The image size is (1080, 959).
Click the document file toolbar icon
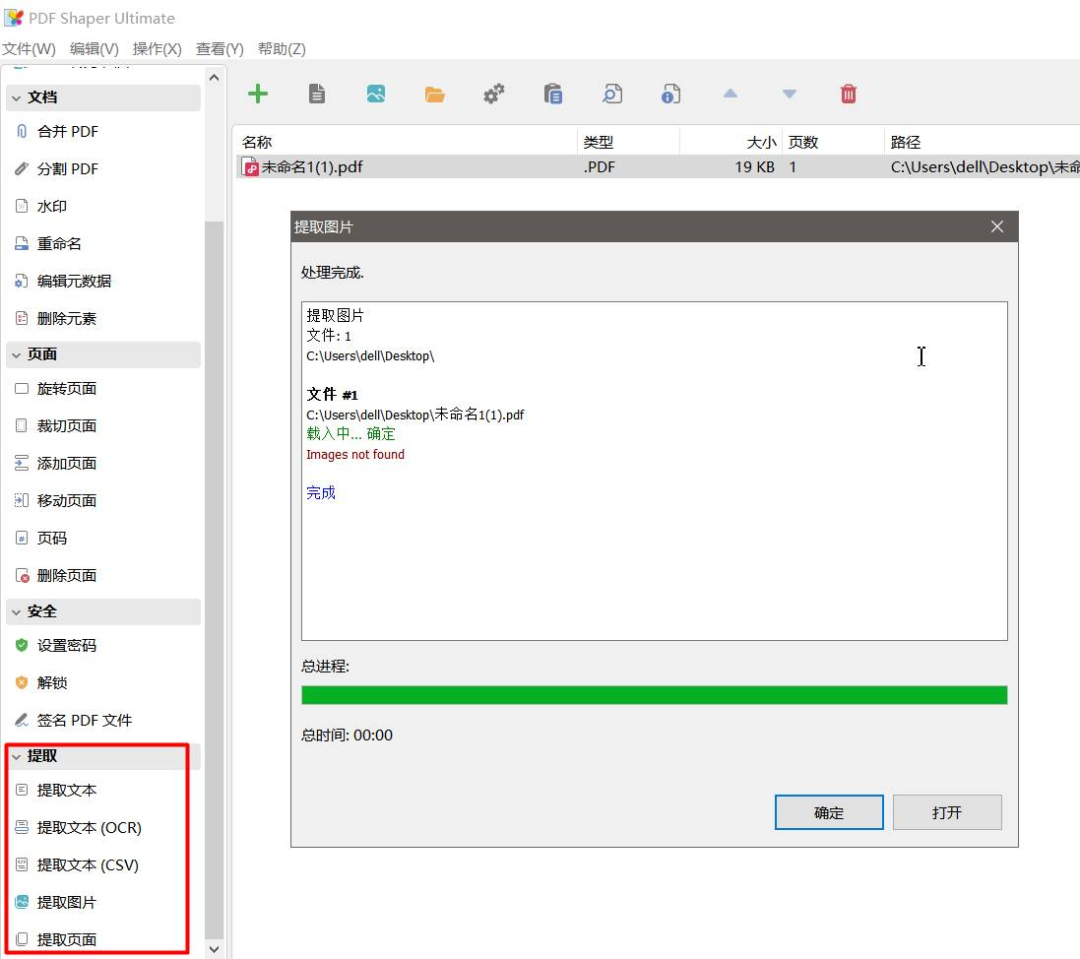point(317,94)
